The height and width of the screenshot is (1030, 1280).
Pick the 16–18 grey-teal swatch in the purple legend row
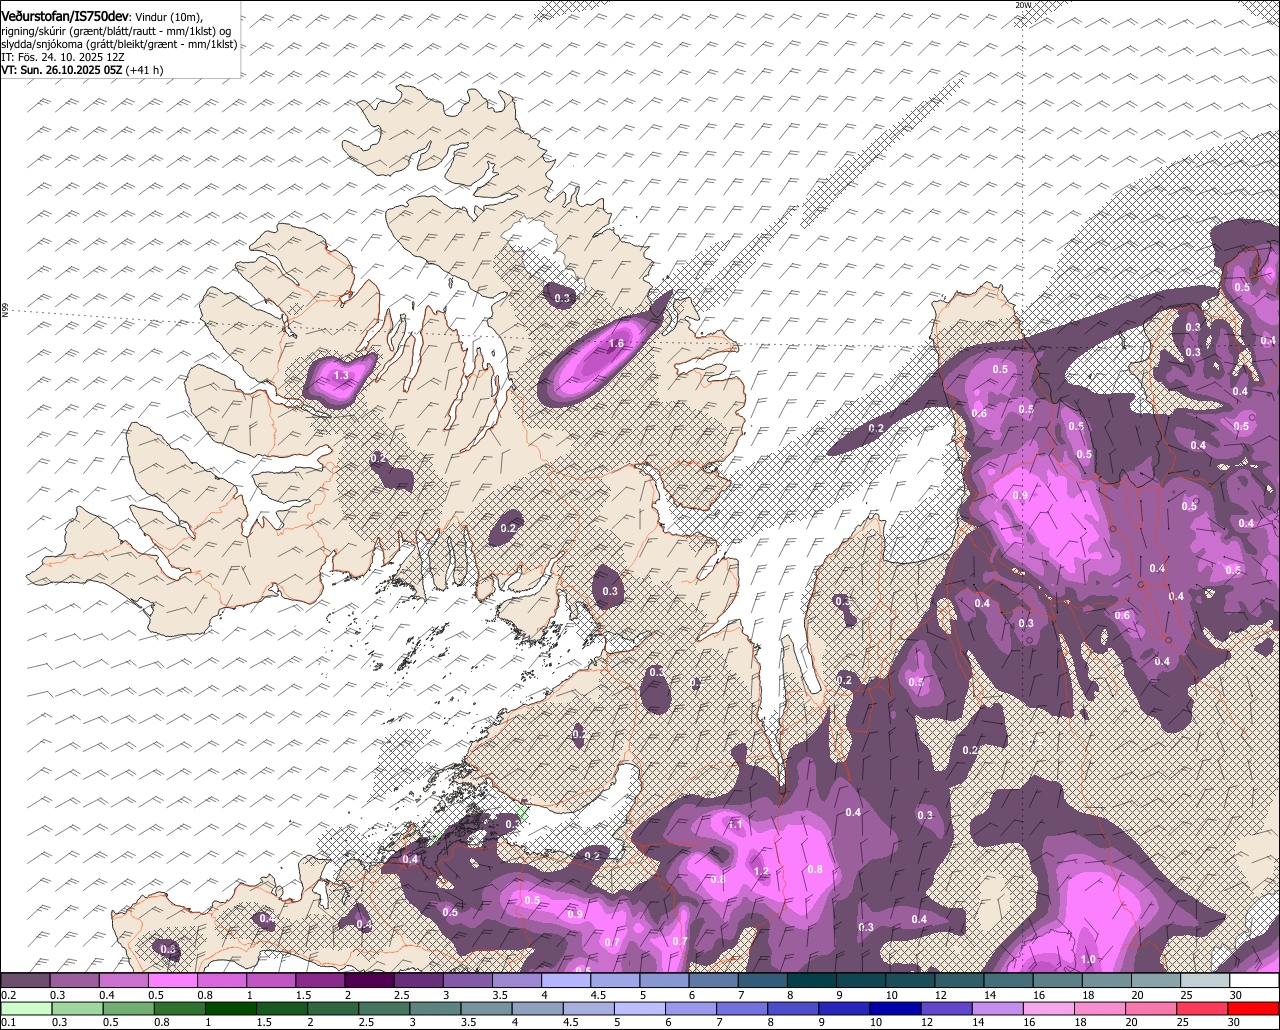(1059, 980)
